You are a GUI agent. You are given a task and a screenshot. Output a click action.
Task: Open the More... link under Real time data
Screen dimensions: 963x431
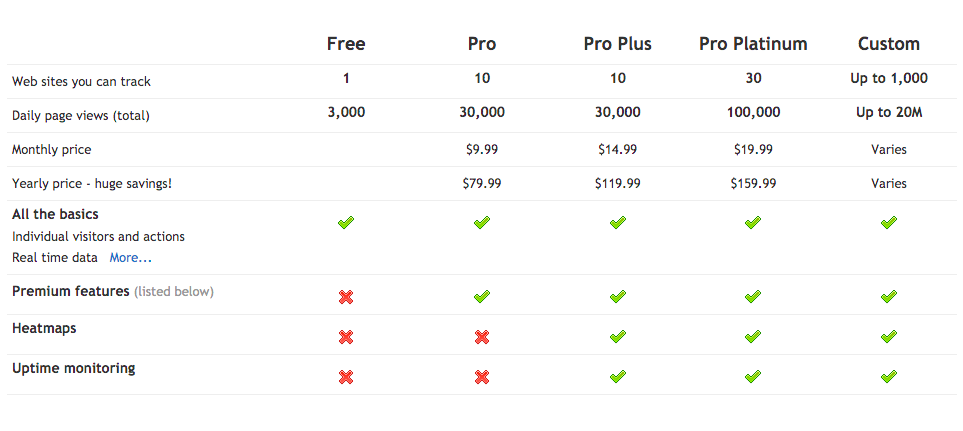pyautogui.click(x=130, y=258)
